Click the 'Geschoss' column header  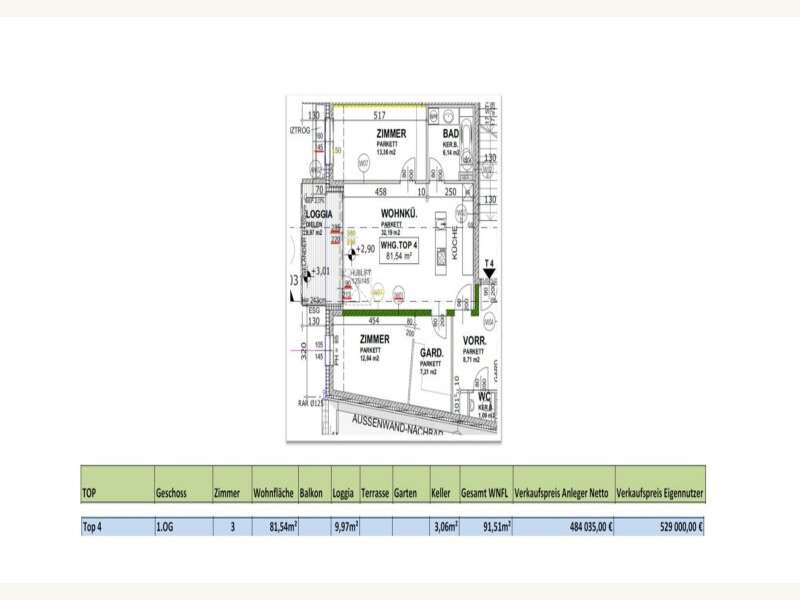click(184, 484)
